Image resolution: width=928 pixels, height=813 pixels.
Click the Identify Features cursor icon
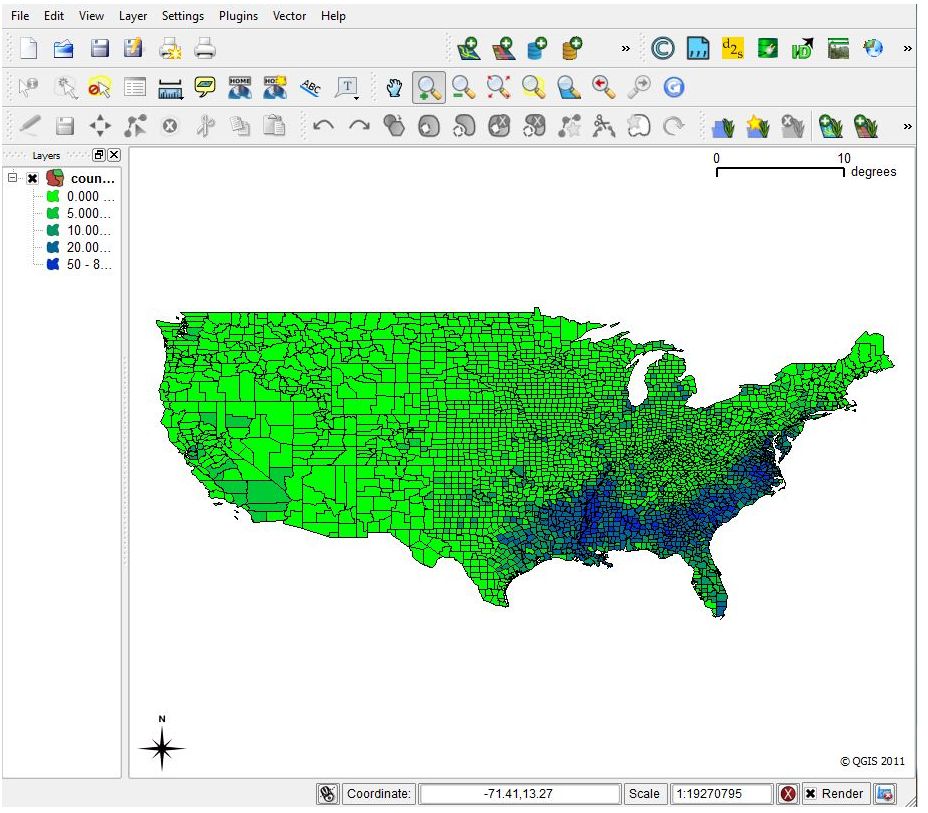click(x=28, y=88)
